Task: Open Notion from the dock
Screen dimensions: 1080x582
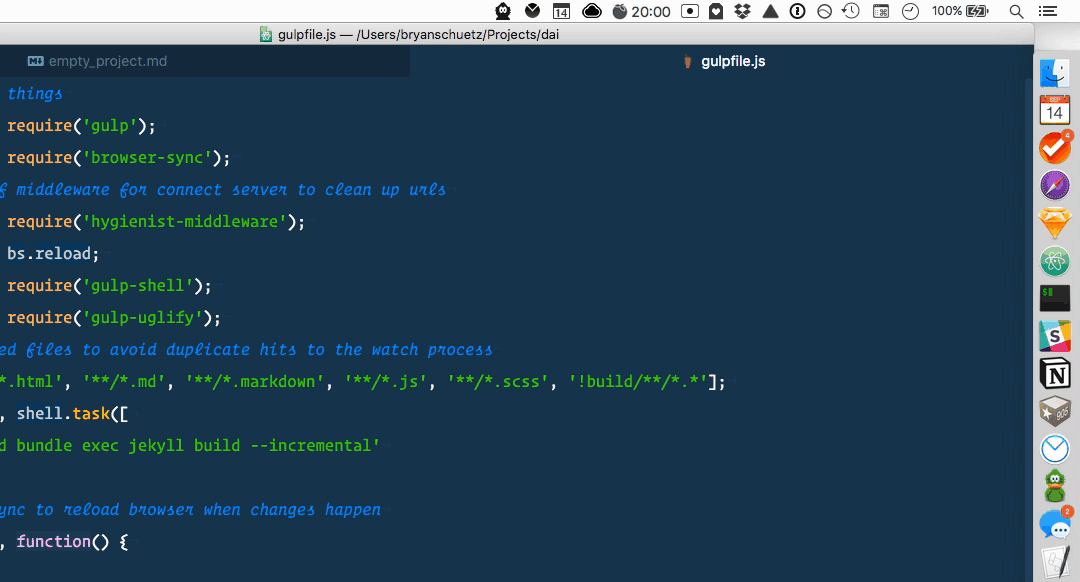Action: 1055,373
